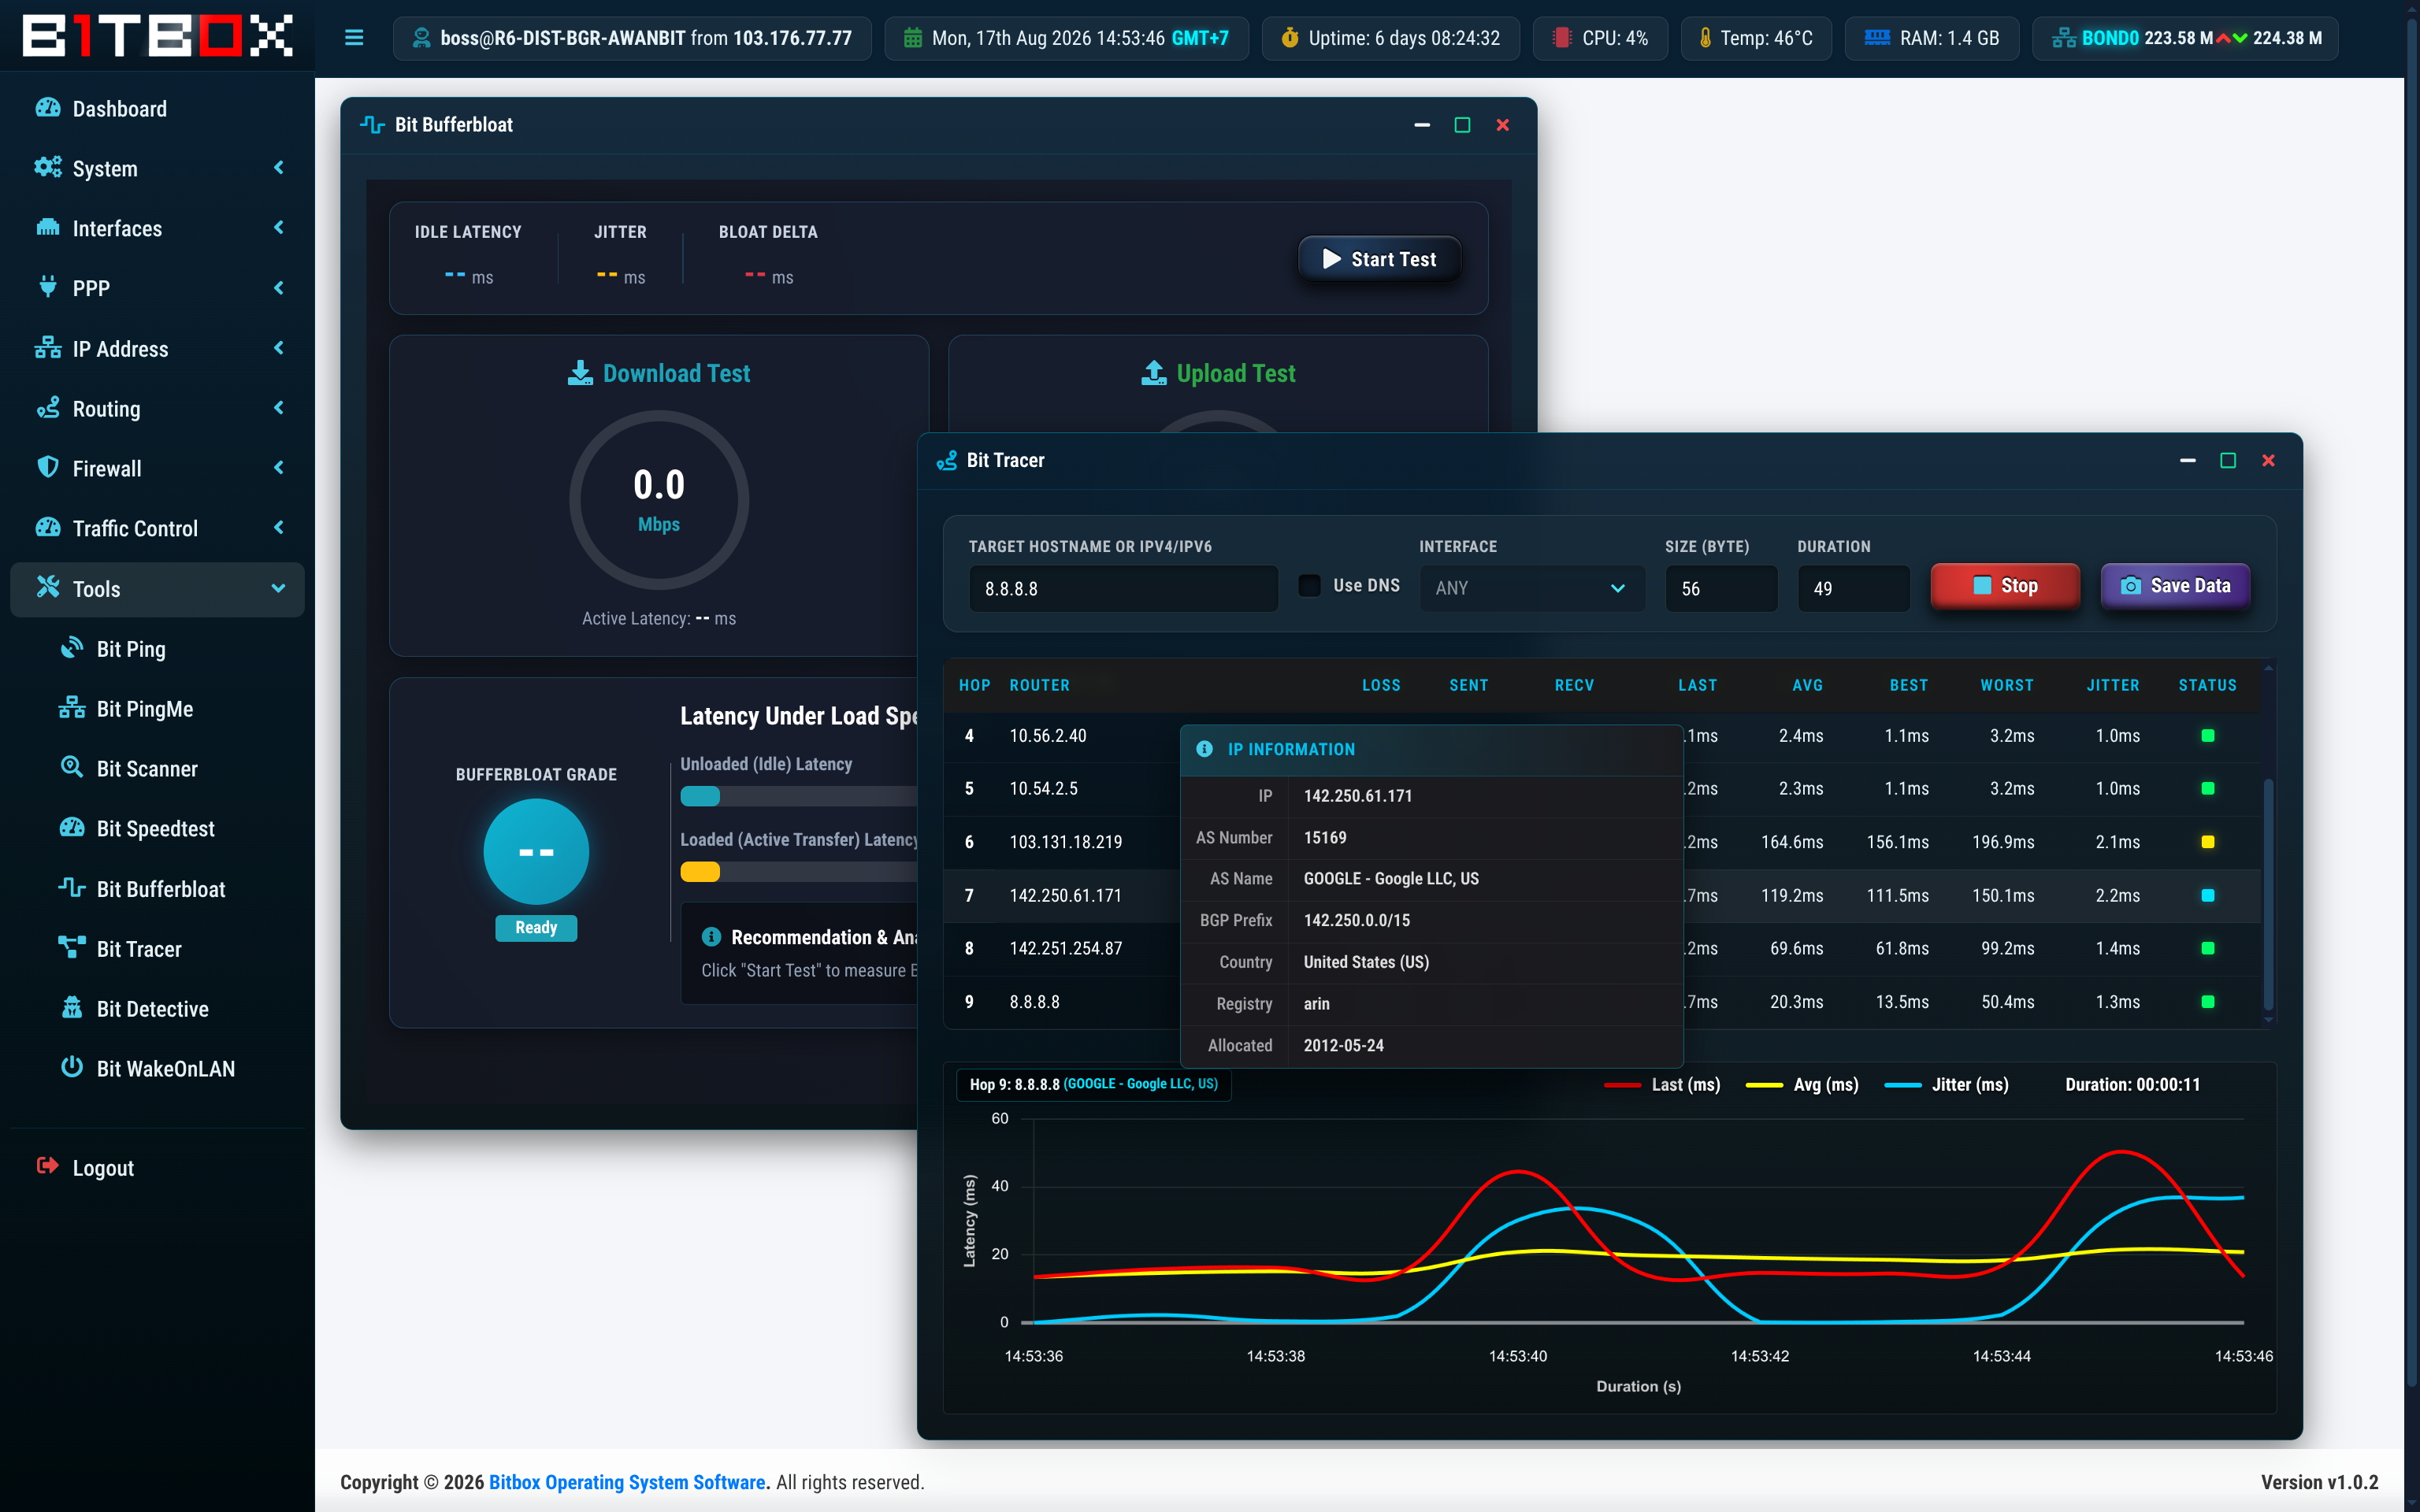Screen dimensions: 2420x1512
Task: Click the Recommendation info icon in Bufferbloat
Action: [711, 937]
